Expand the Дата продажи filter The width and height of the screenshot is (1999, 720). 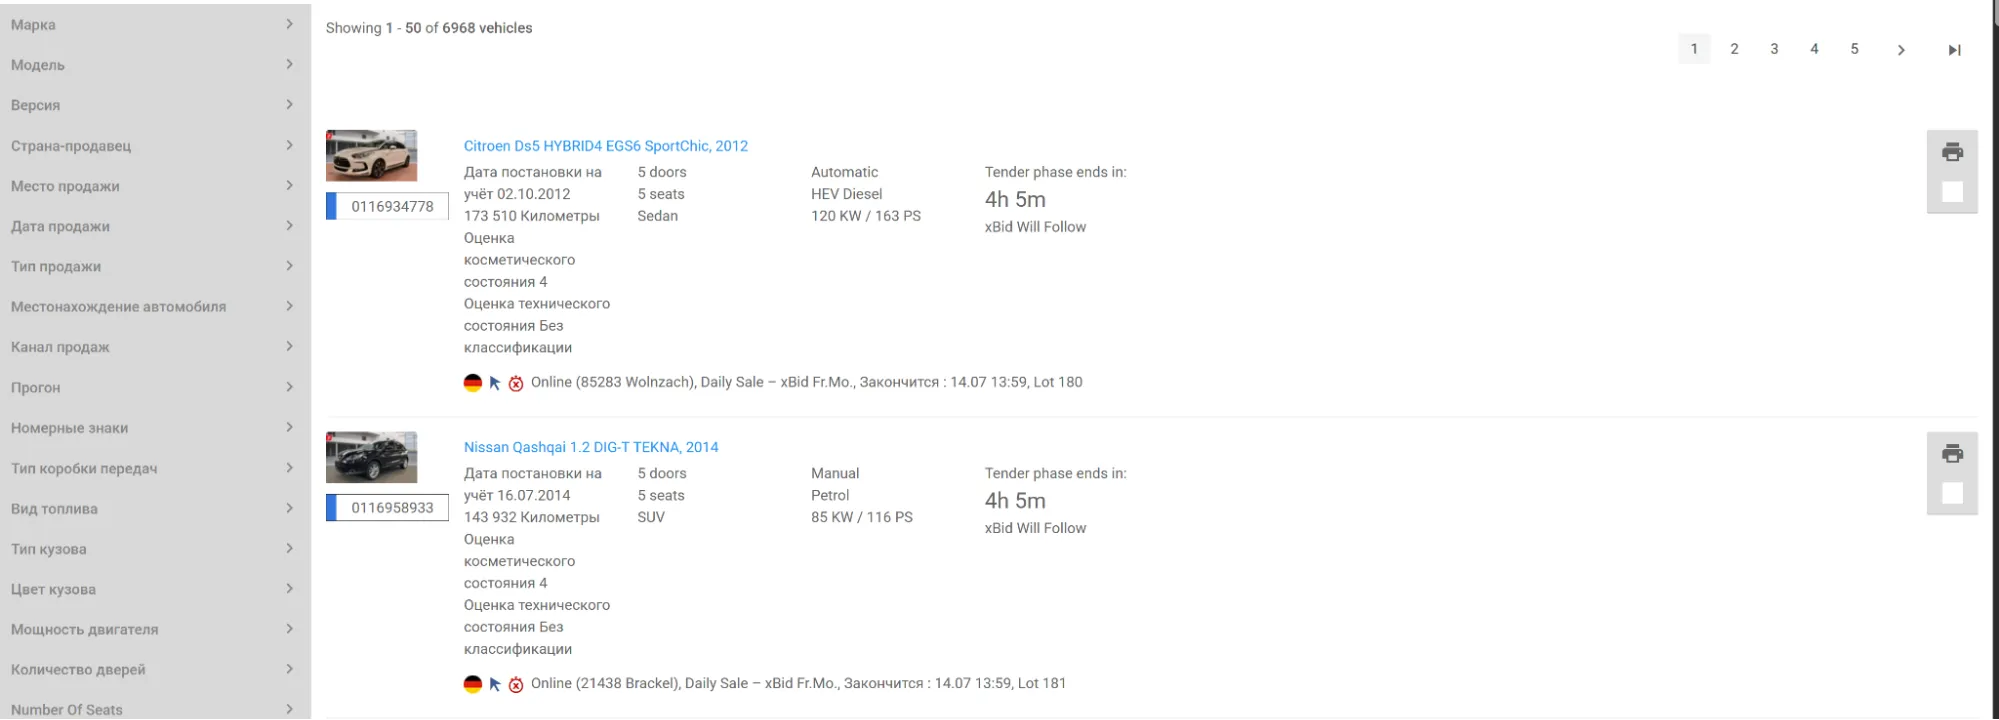click(x=154, y=226)
